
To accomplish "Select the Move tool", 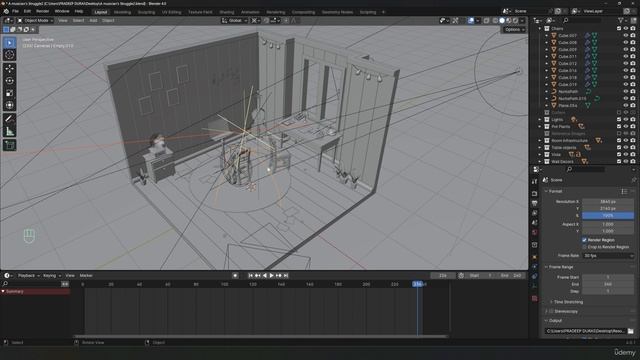I will [x=9, y=69].
